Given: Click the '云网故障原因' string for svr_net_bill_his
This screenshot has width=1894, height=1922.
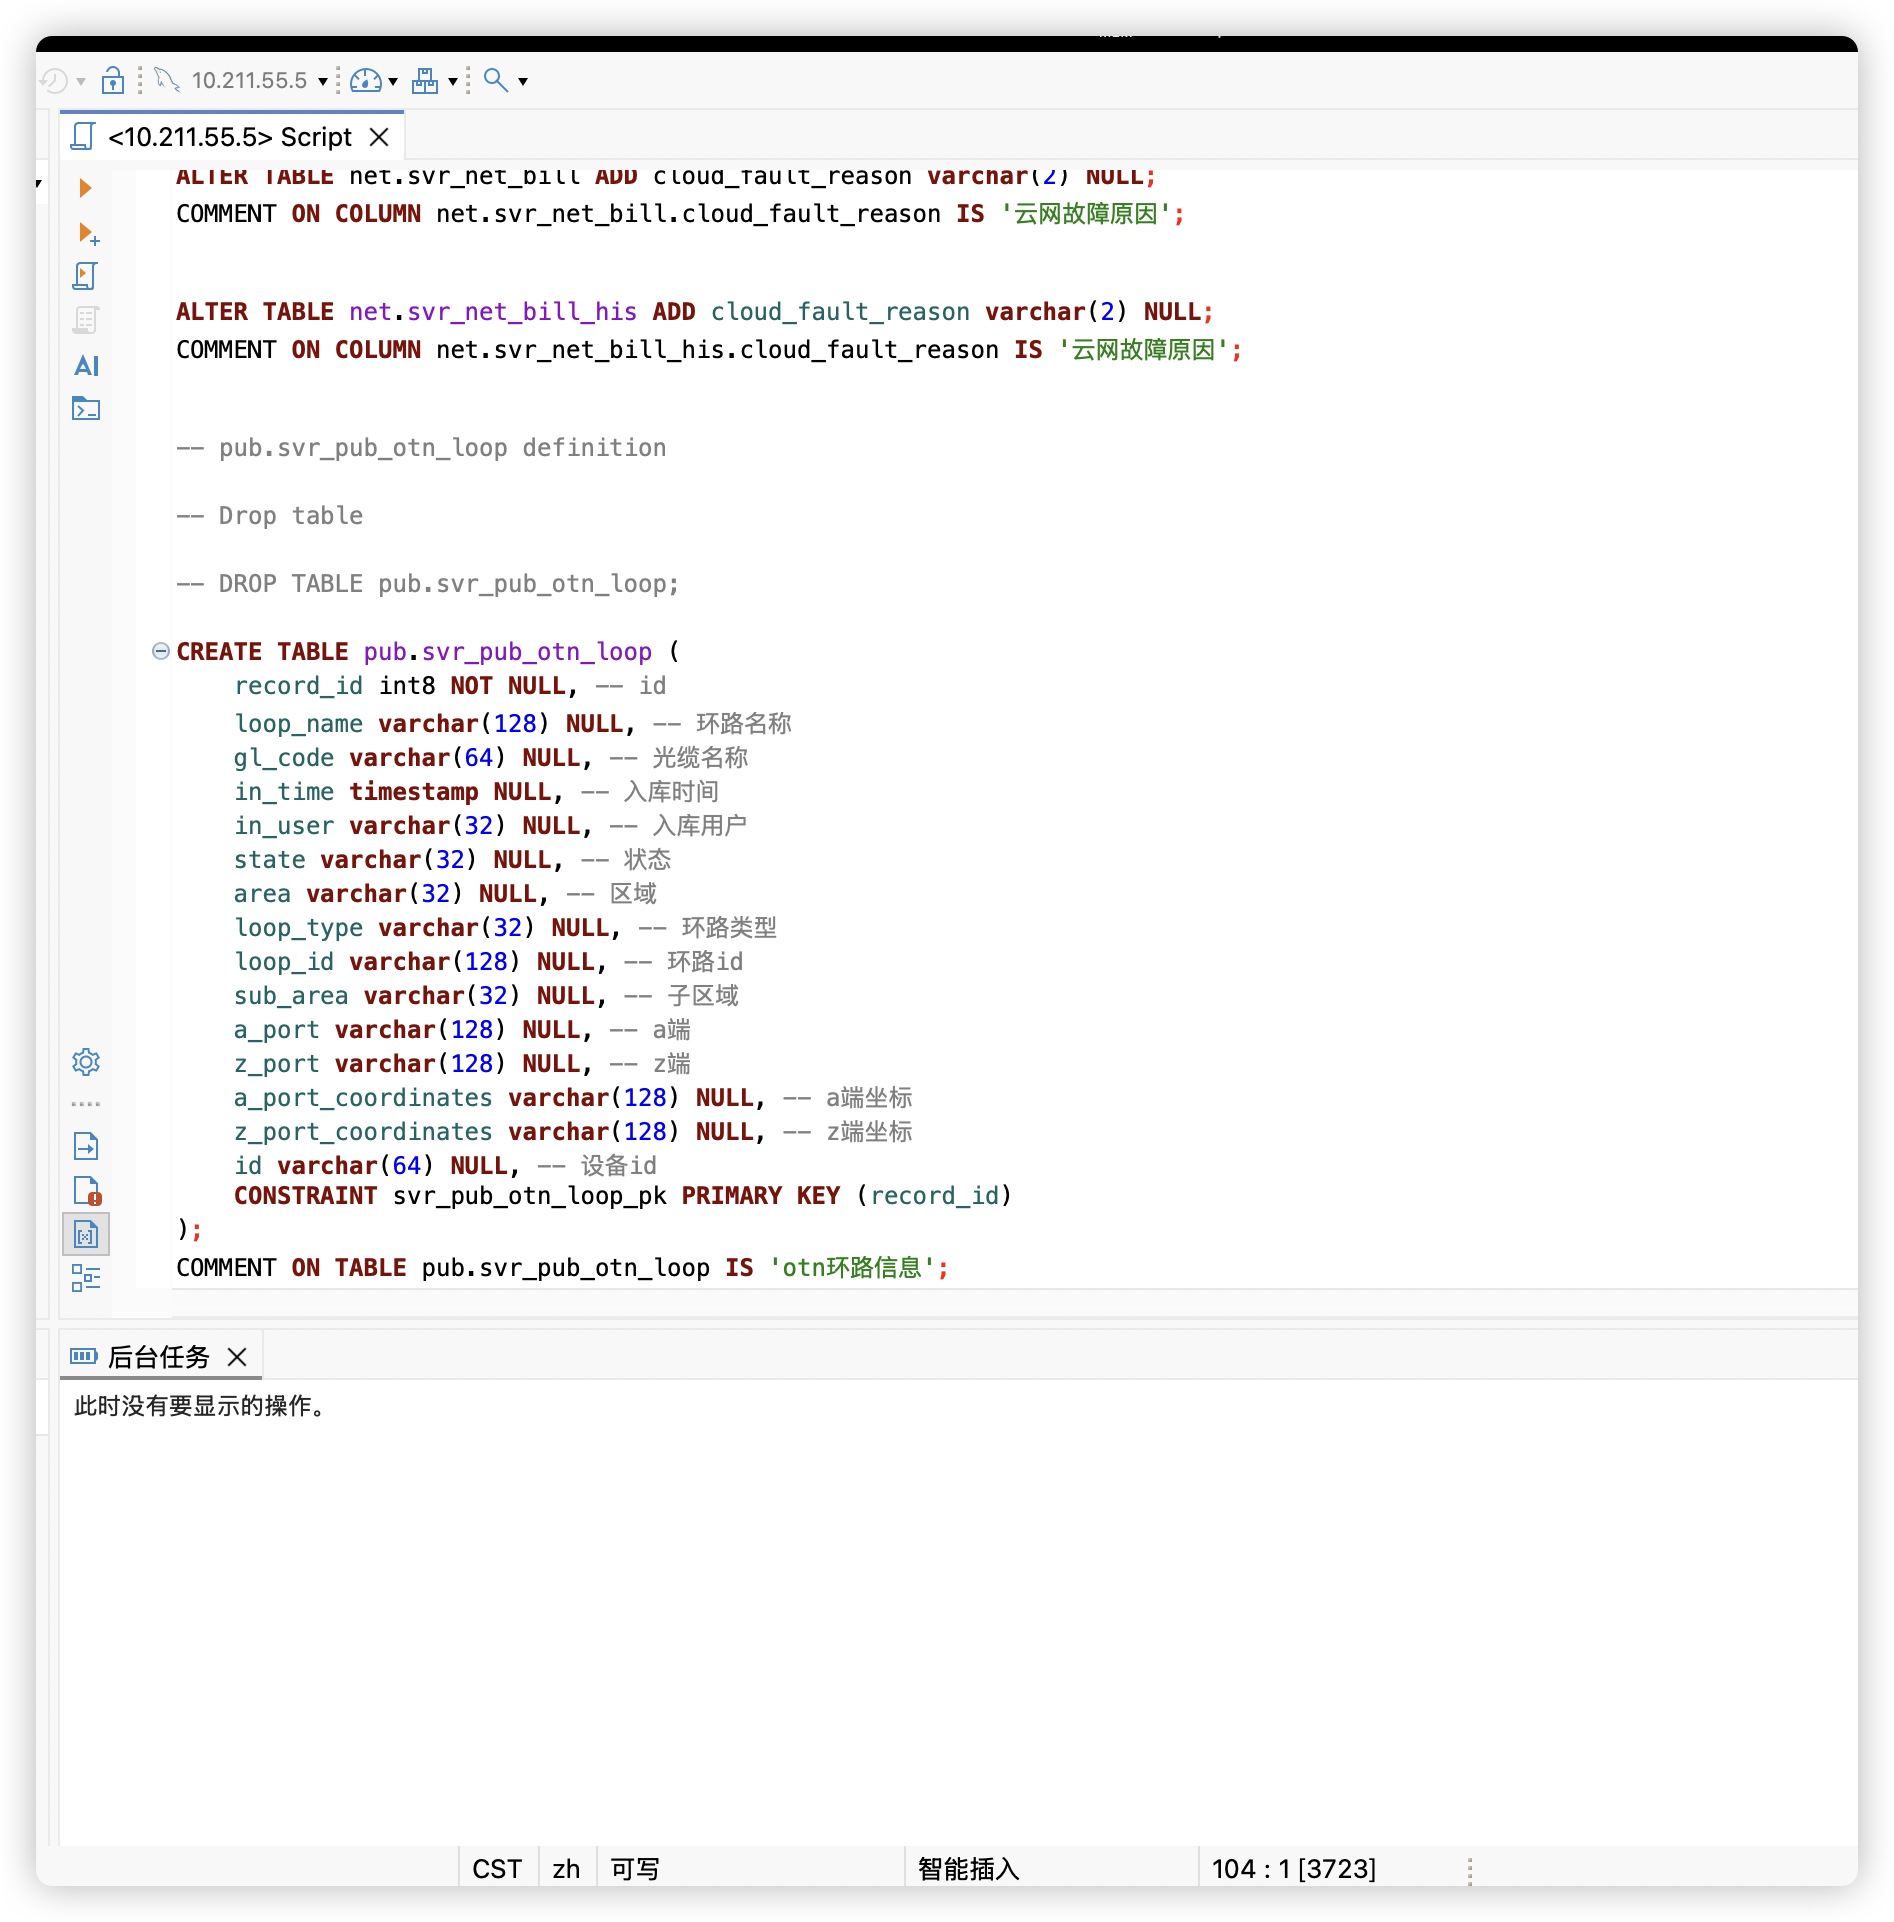Looking at the screenshot, I should tap(1143, 349).
